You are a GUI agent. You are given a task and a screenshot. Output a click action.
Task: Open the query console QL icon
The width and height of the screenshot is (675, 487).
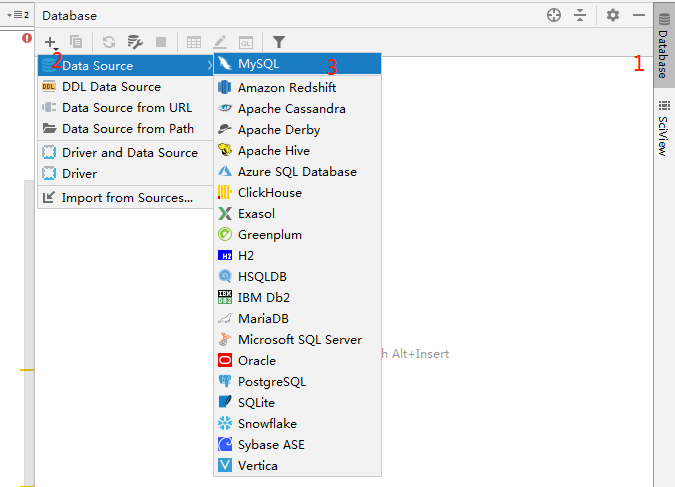pos(246,42)
